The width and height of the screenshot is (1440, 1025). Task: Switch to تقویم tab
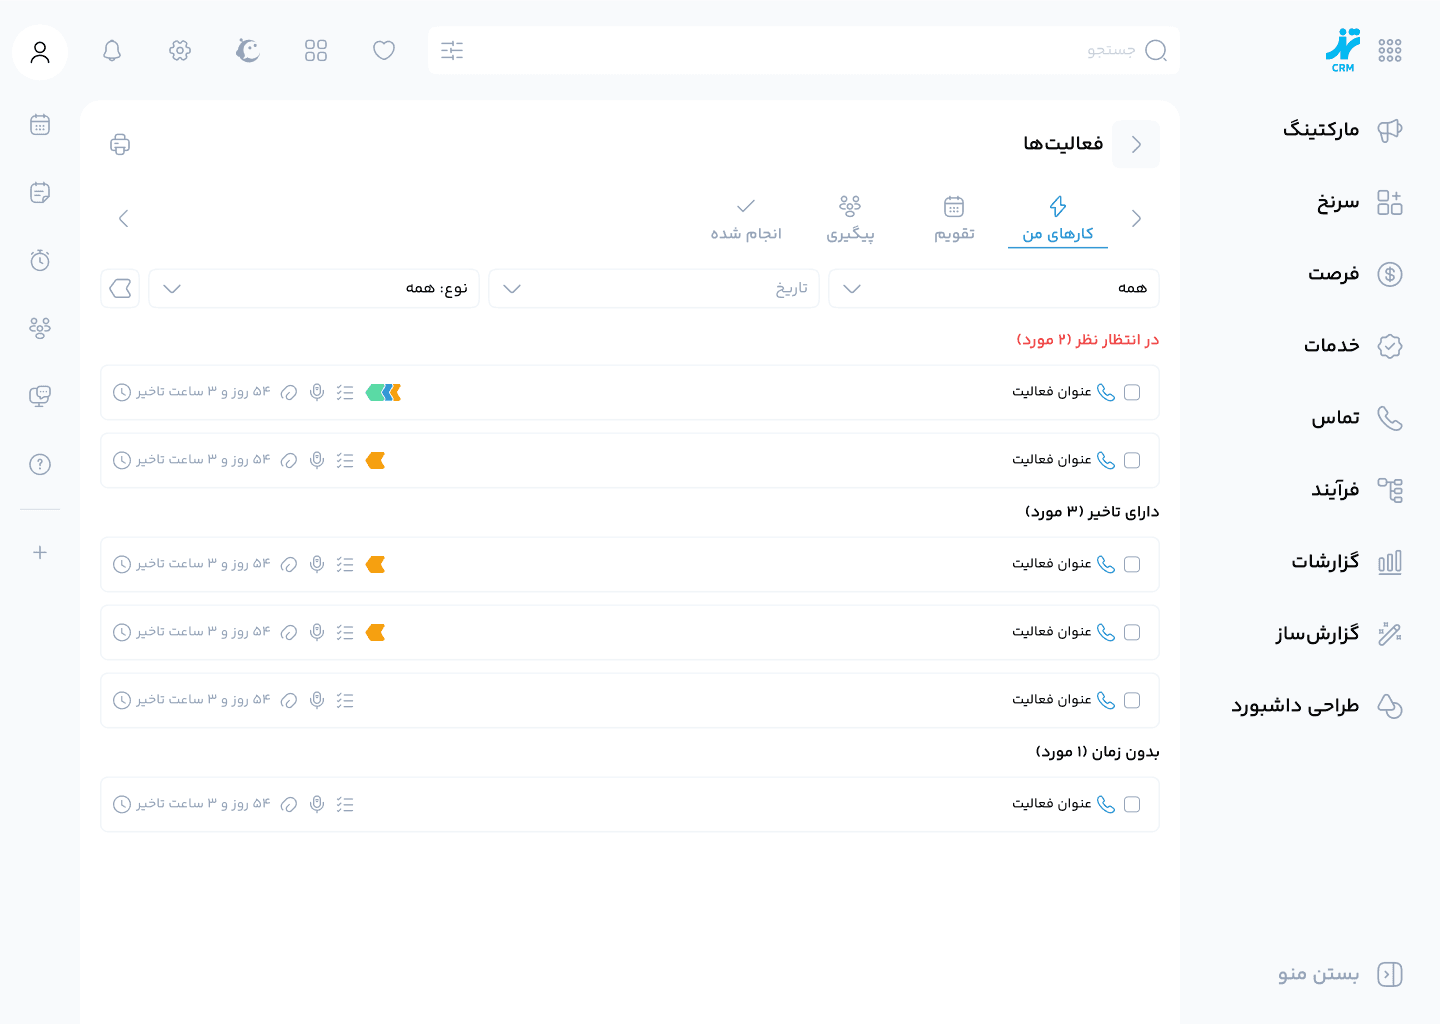[x=954, y=219]
